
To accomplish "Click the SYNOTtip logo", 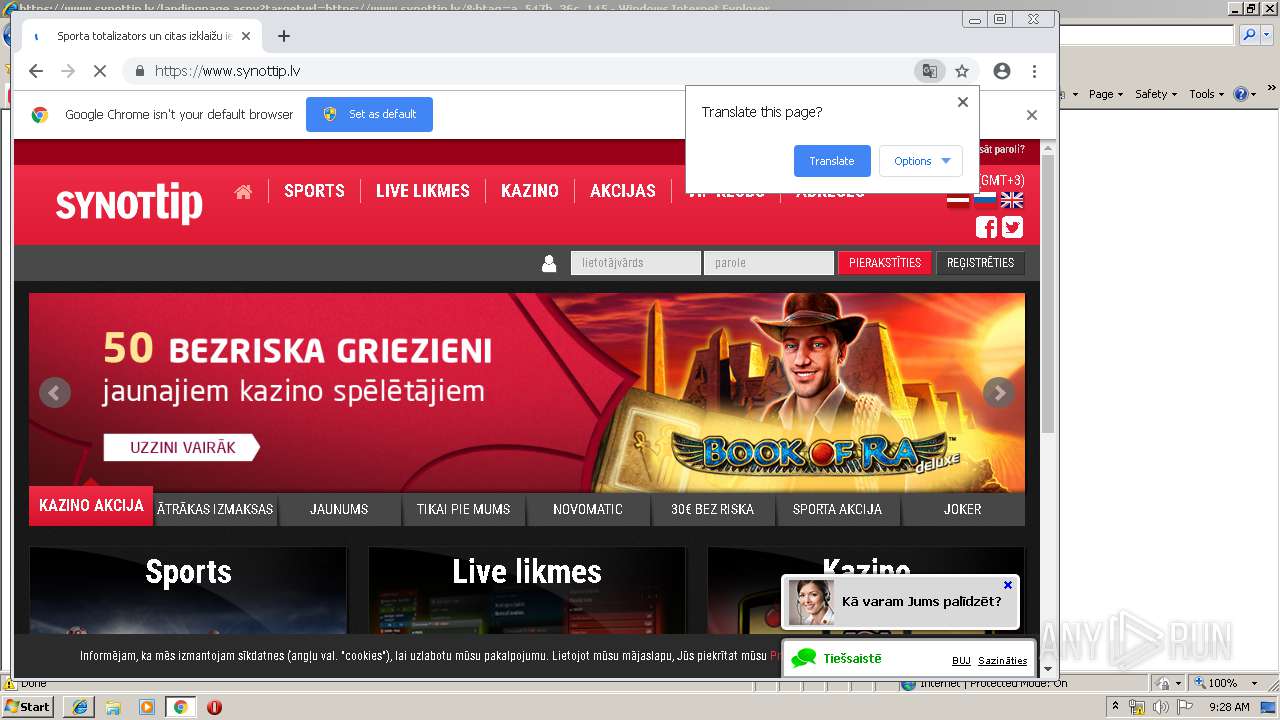I will 129,204.
